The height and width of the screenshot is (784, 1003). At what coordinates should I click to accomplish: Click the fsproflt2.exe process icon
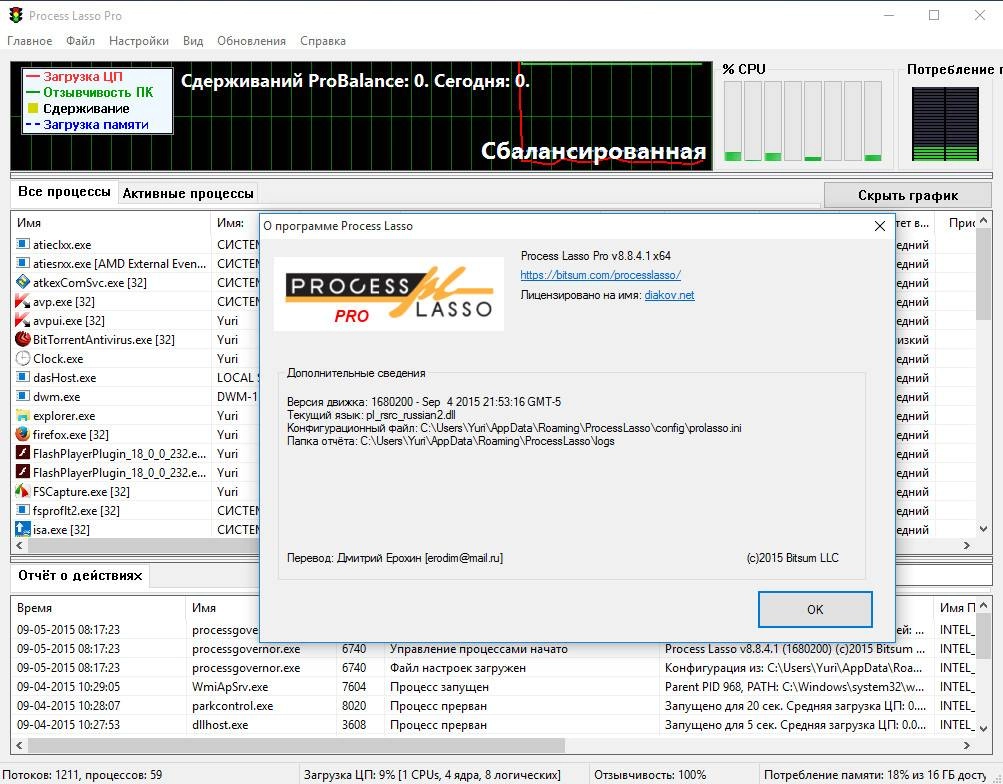[22, 510]
